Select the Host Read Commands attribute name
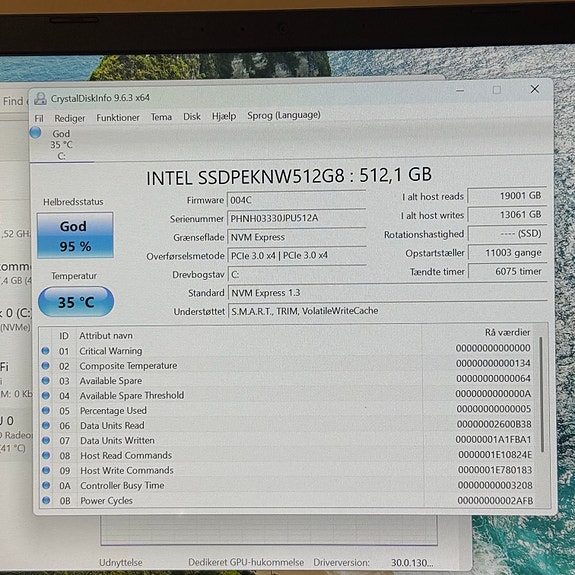The height and width of the screenshot is (575, 575). click(126, 455)
